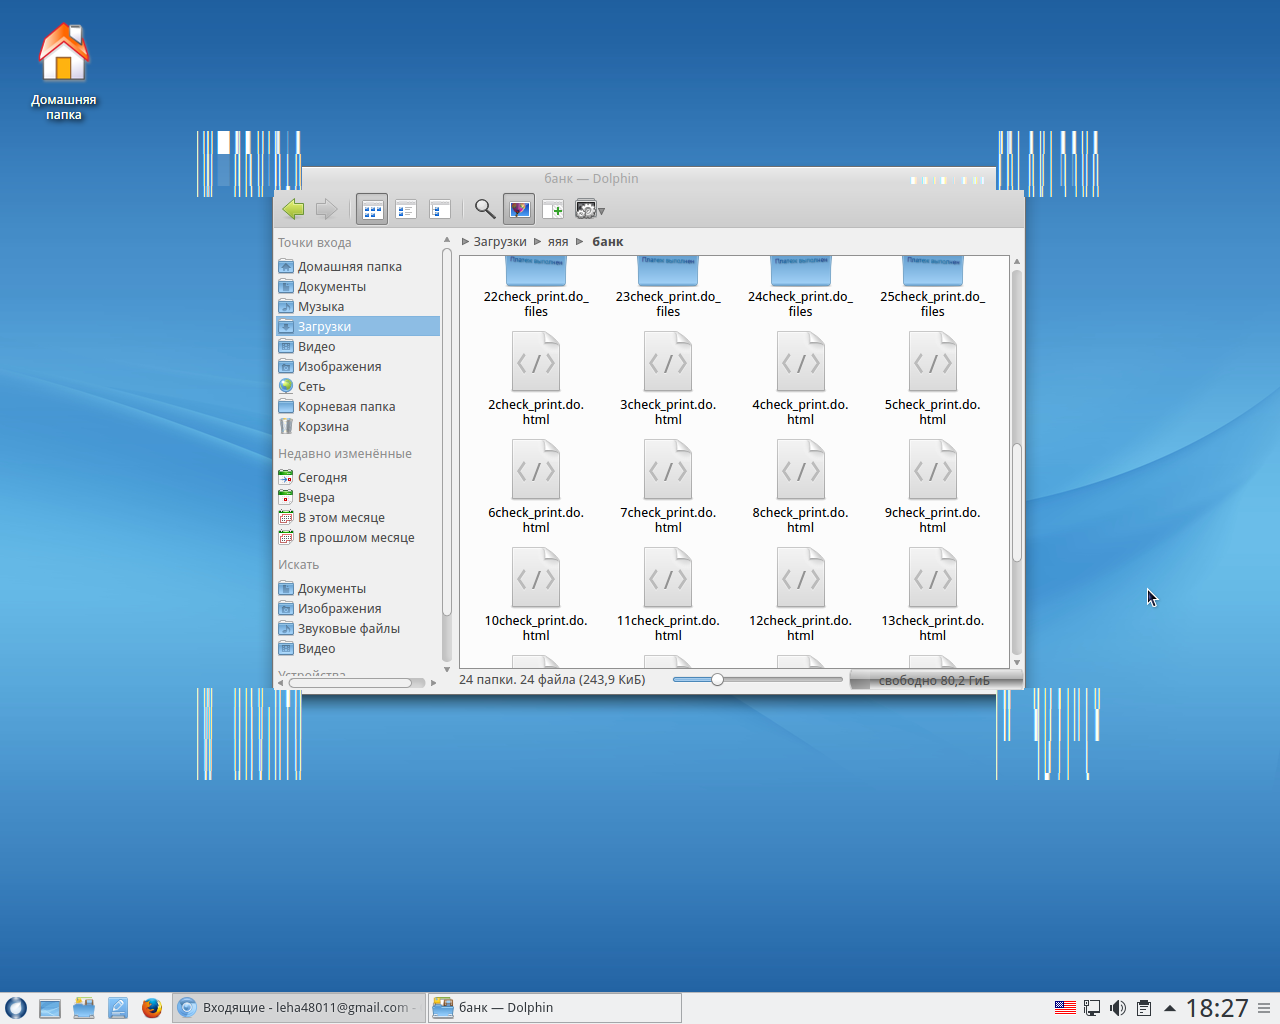Click the Загрузки breadcrumb in path bar

coord(499,242)
